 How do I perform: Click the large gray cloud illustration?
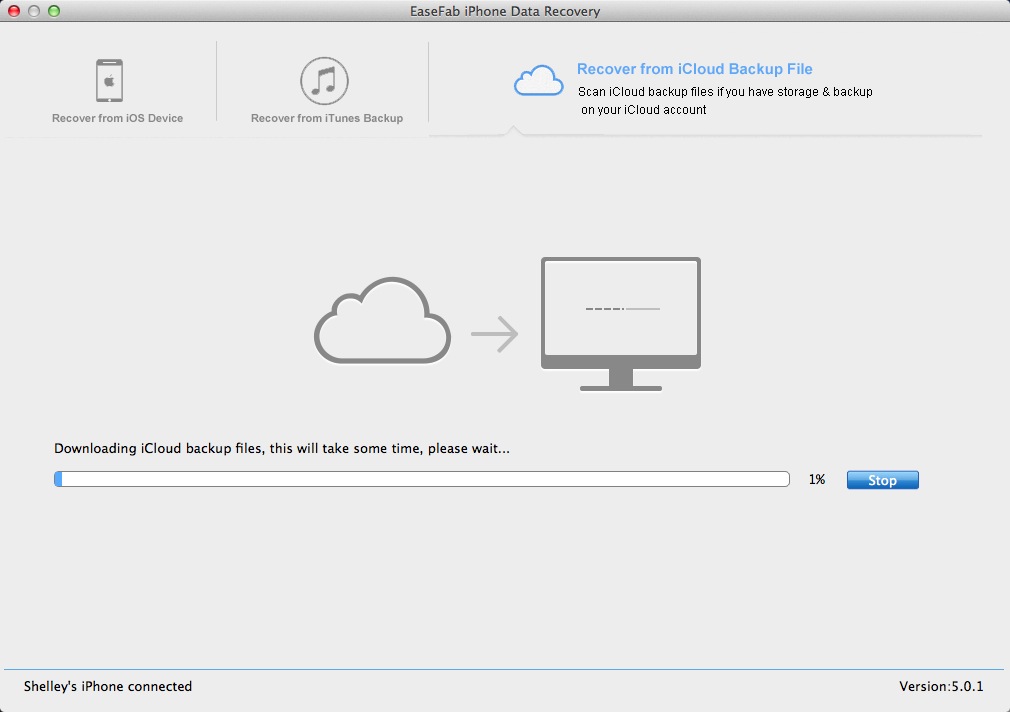382,320
